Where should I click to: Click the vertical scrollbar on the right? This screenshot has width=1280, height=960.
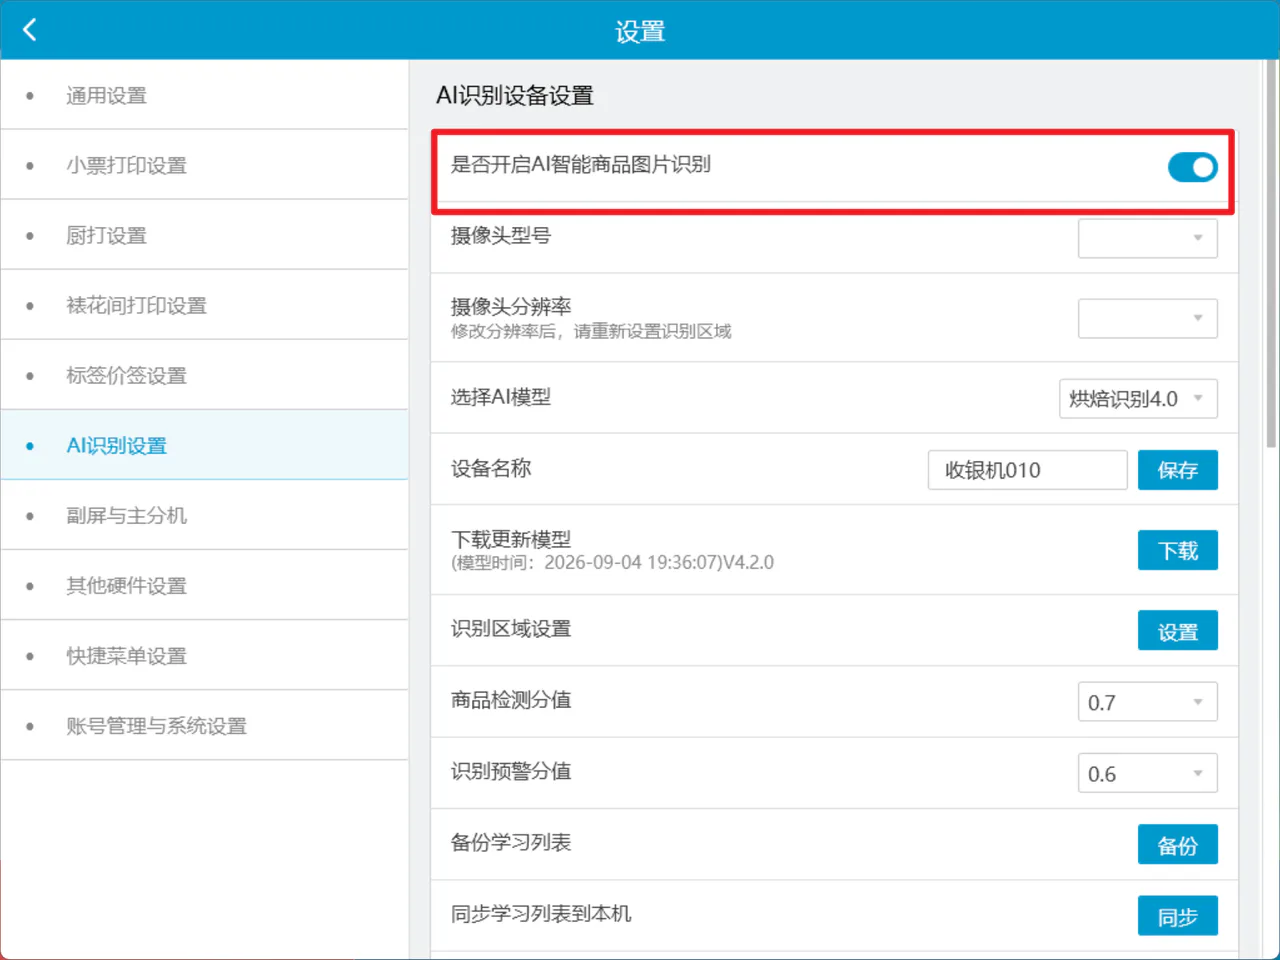1271,255
